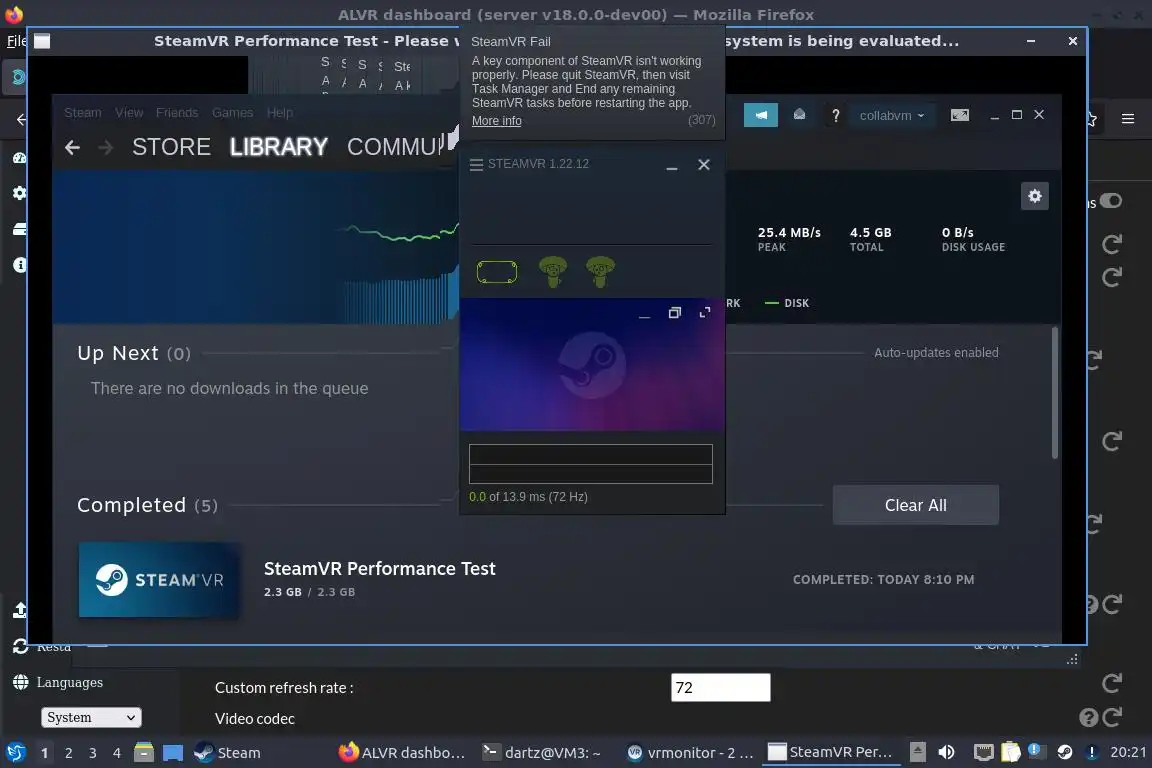Open the Friends menu in Steam

(x=176, y=112)
